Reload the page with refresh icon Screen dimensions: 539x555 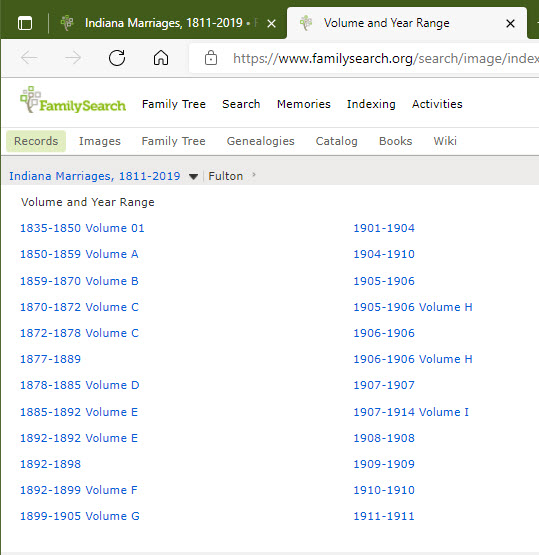117,58
